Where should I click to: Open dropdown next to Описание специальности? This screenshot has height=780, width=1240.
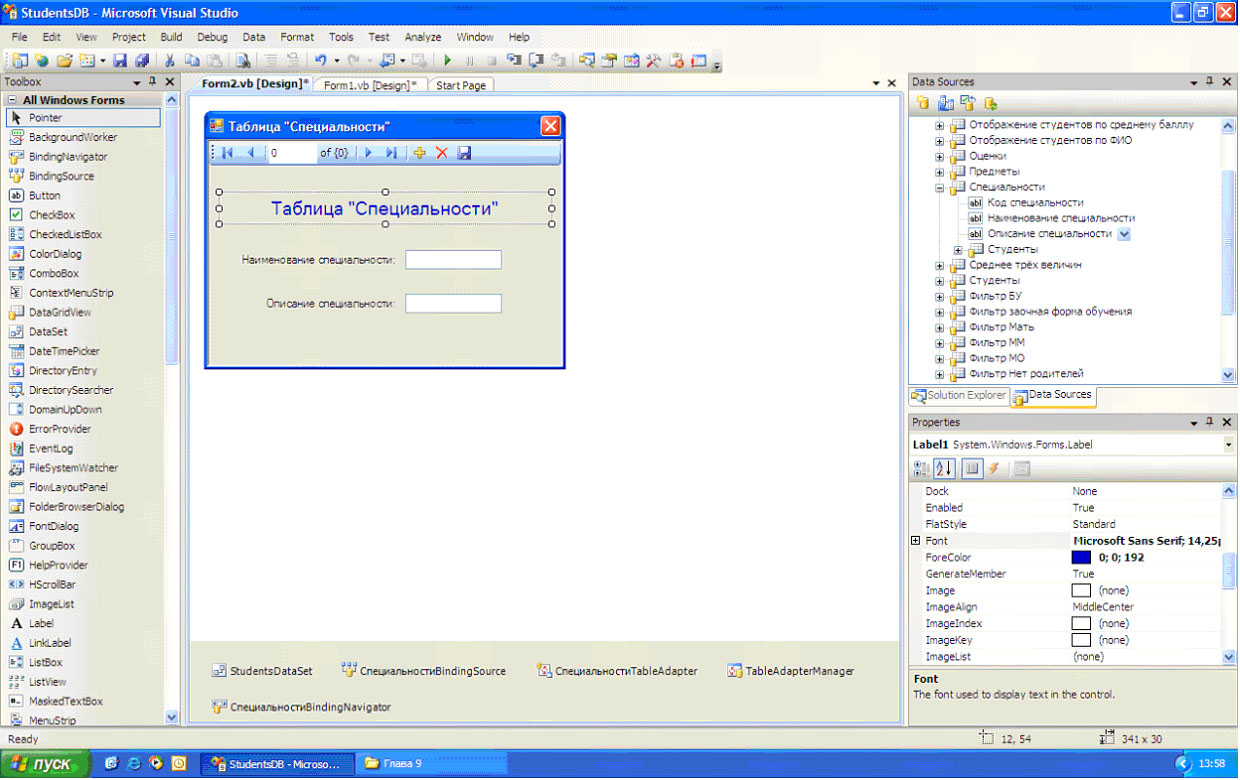coord(1124,234)
